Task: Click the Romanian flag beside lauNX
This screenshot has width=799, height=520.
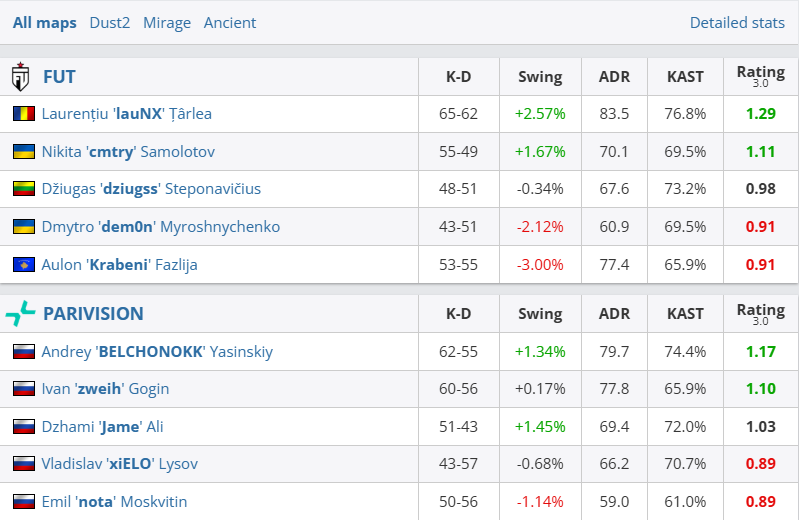Action: click(23, 114)
